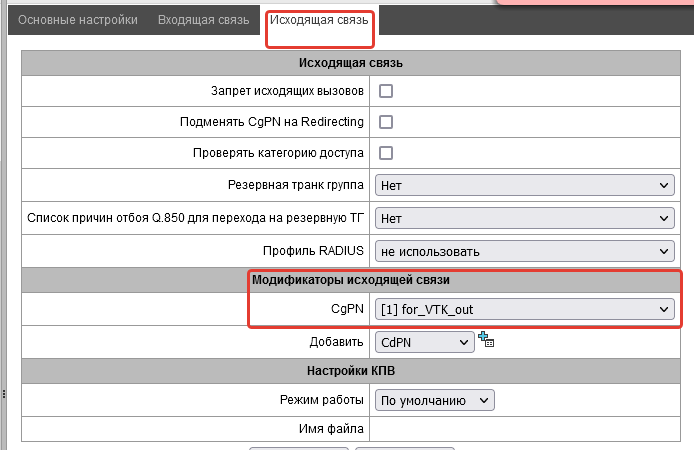This screenshot has height=450, width=694.
Task: Open the Режим работы dropdown
Action: 434,400
